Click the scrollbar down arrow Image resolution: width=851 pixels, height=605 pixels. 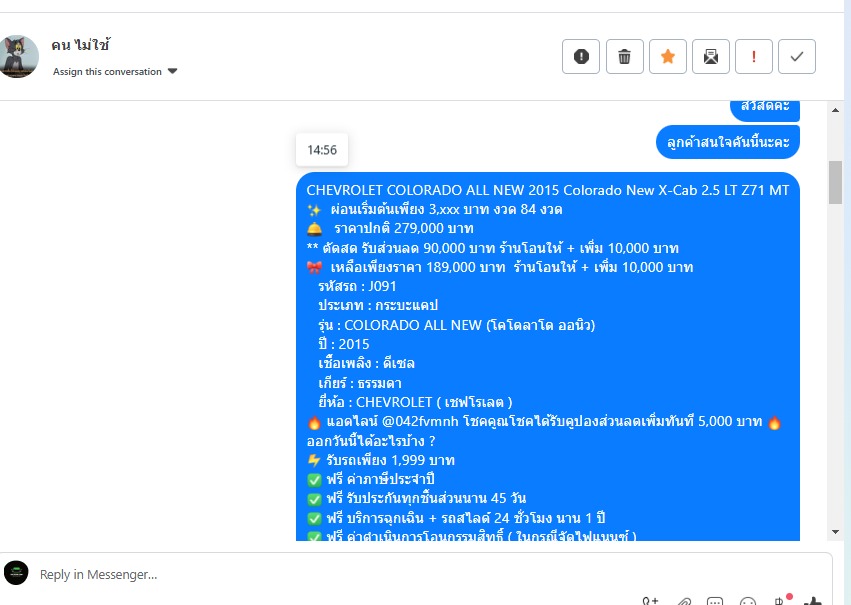coord(835,532)
